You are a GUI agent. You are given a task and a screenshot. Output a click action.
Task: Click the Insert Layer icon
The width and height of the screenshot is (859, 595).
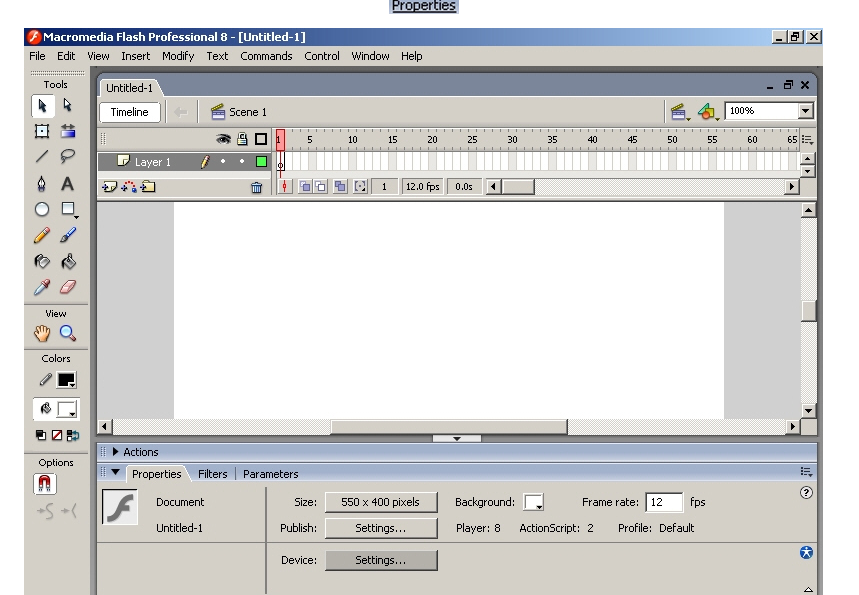pyautogui.click(x=110, y=187)
